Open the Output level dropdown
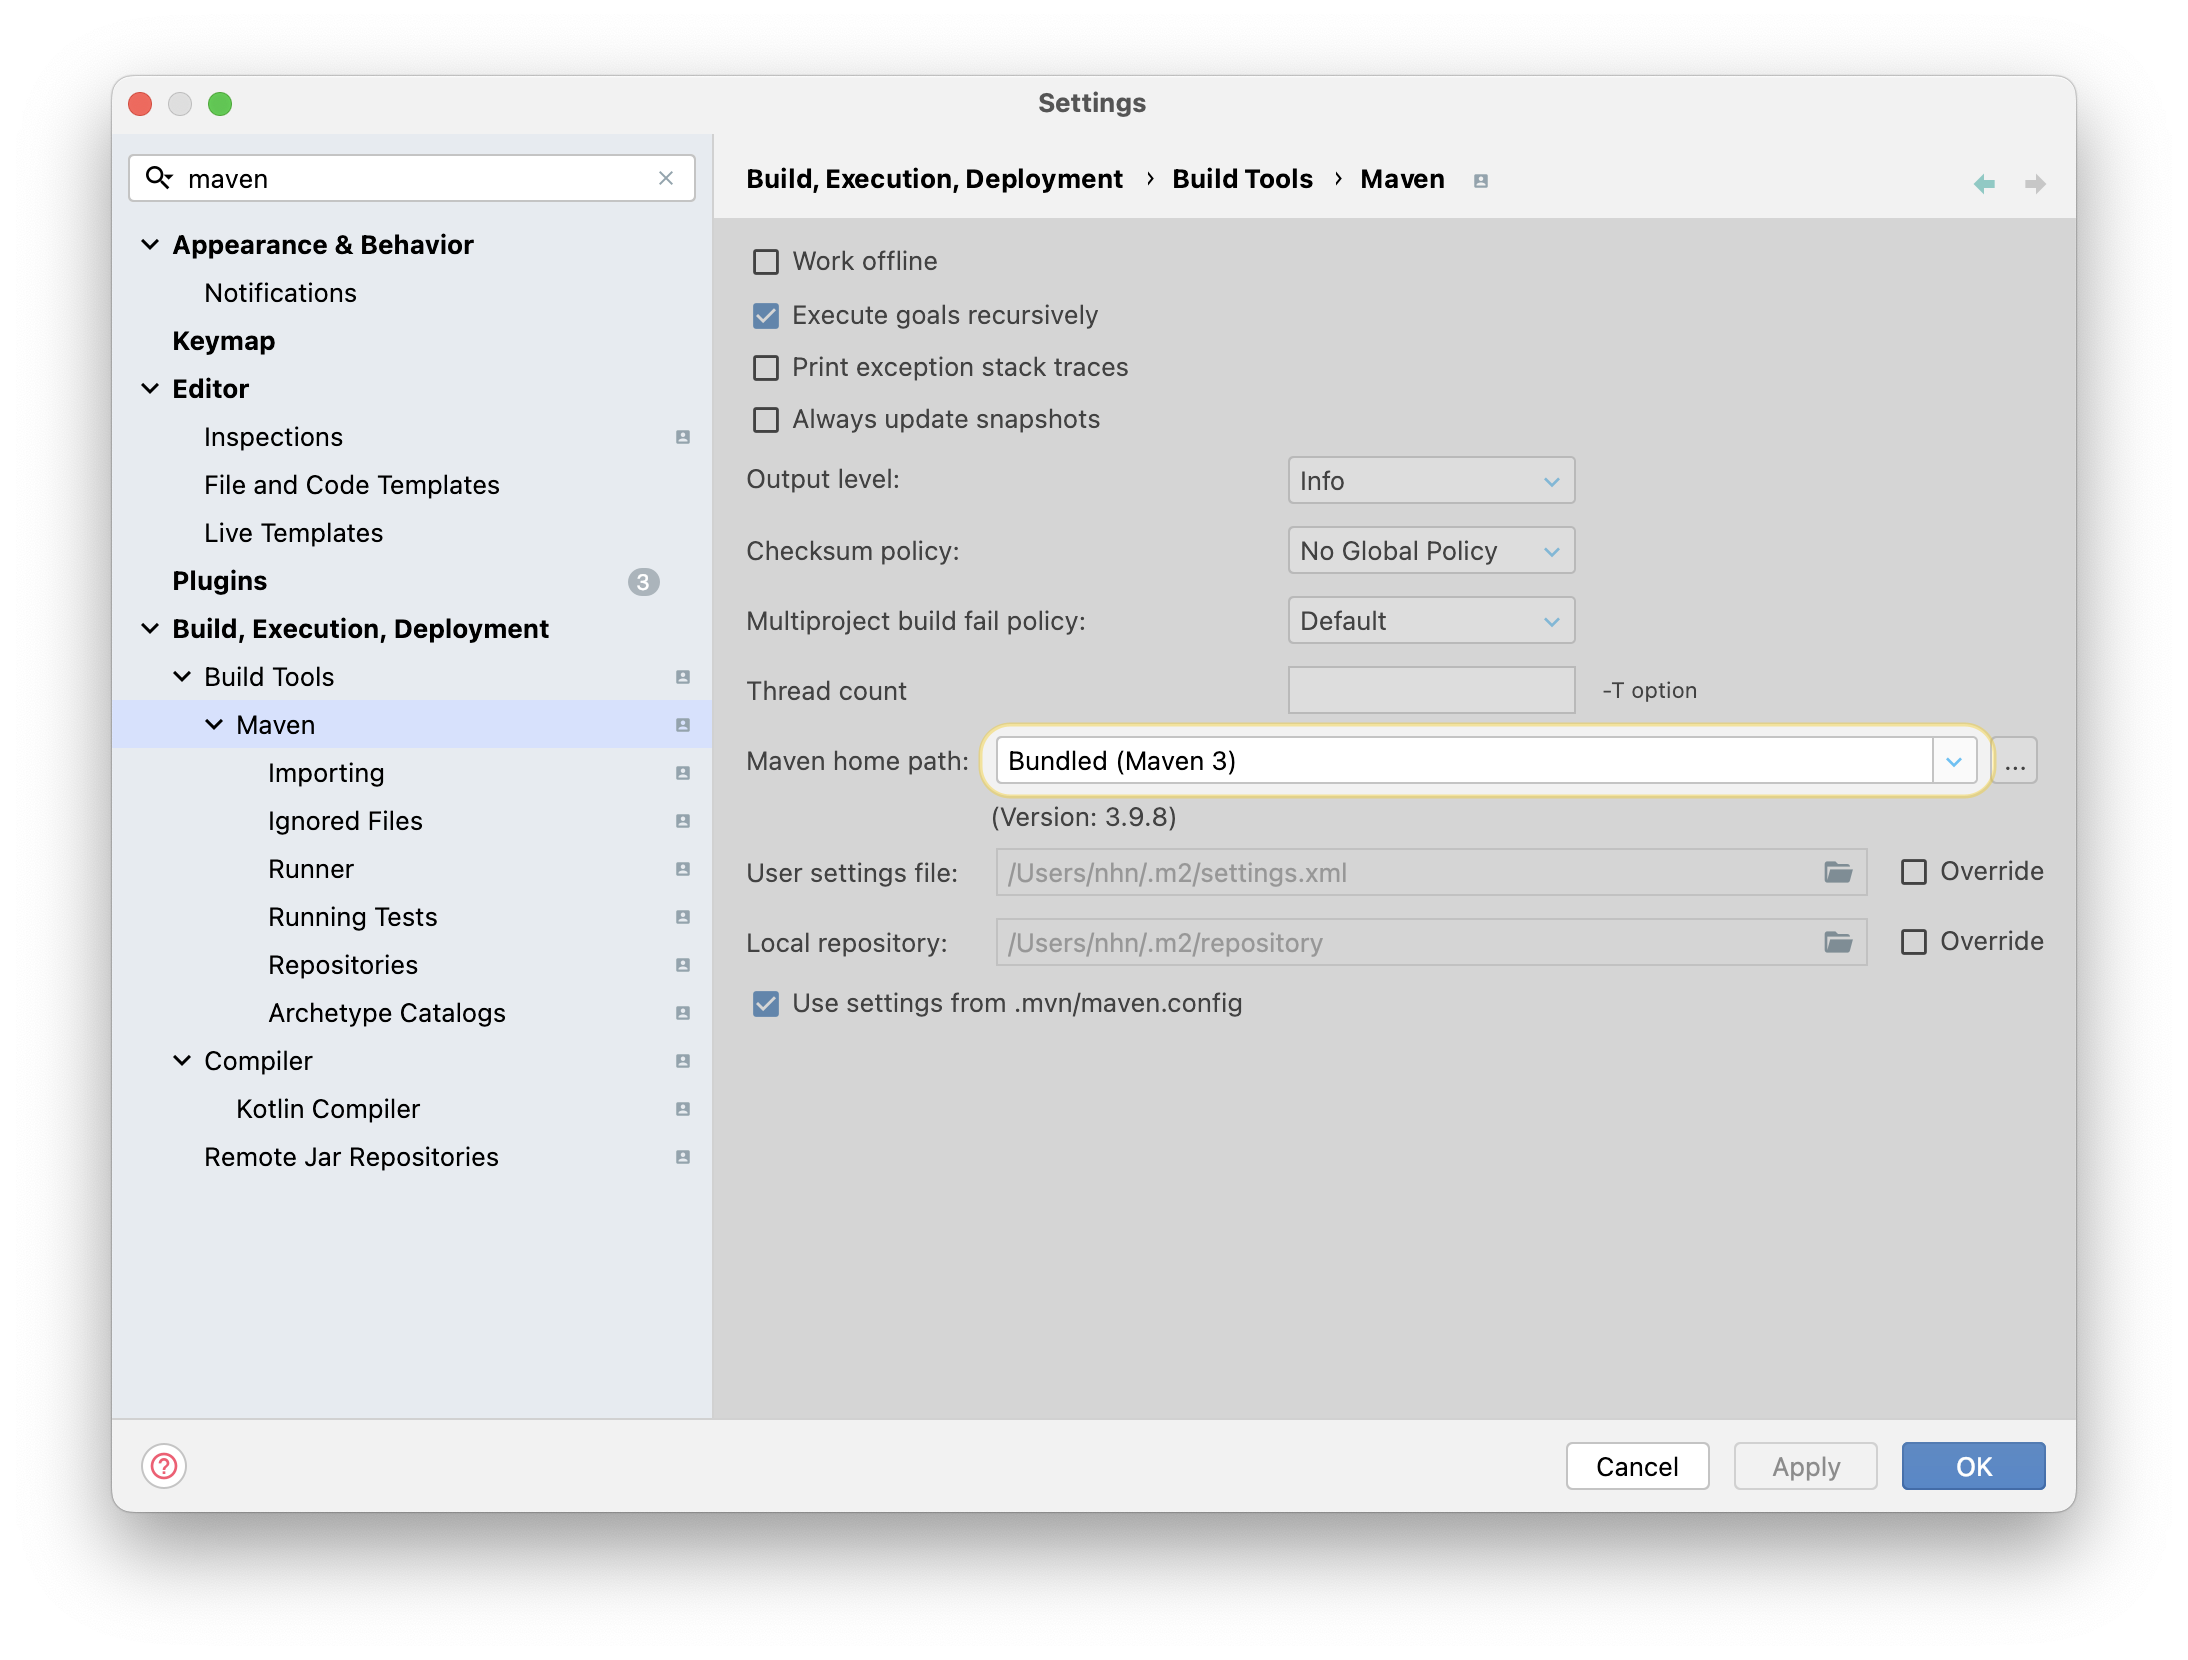Image resolution: width=2188 pixels, height=1660 pixels. (1430, 481)
